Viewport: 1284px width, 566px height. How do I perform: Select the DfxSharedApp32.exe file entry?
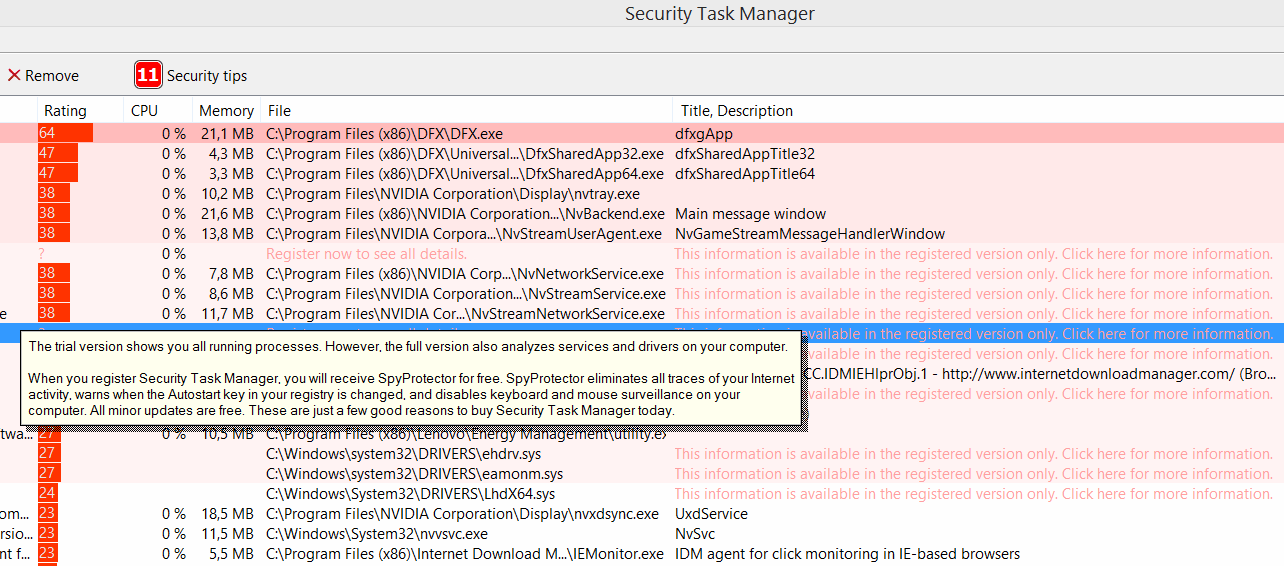click(464, 154)
